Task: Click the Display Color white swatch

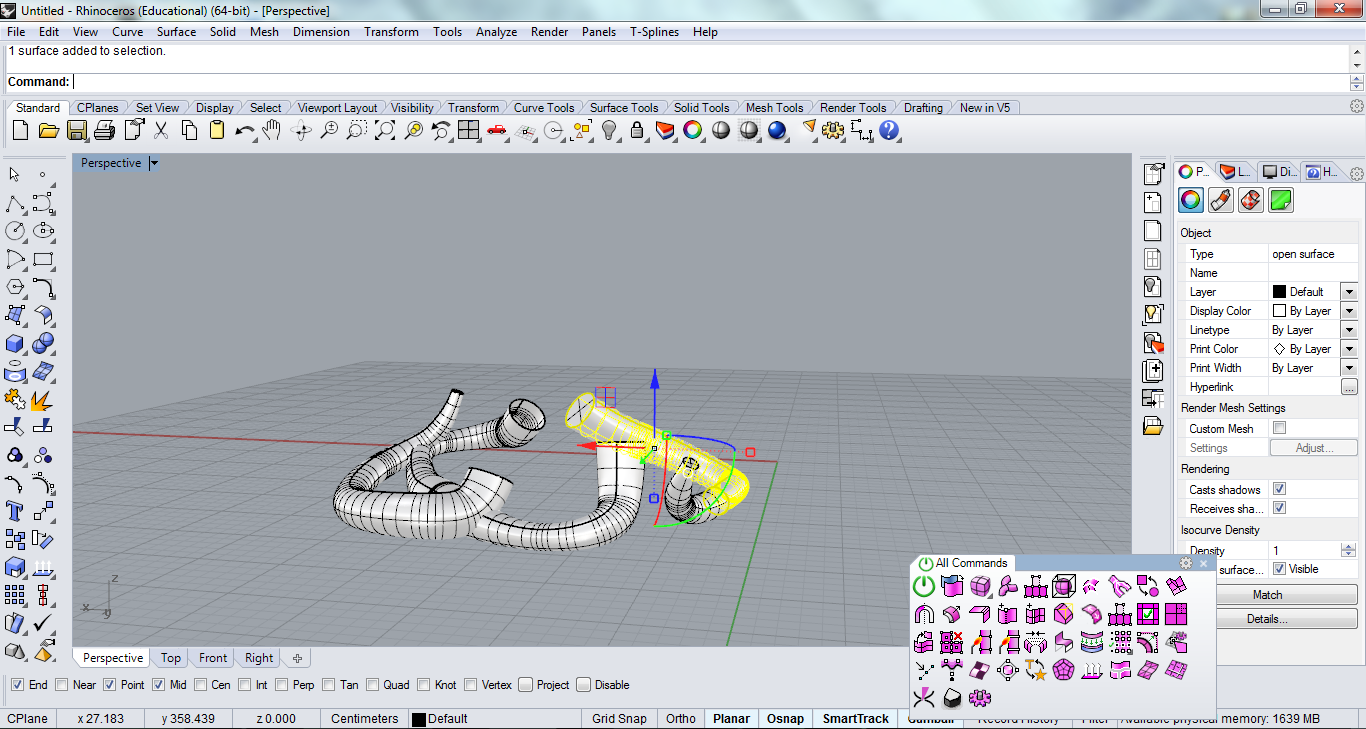Action: point(1279,311)
